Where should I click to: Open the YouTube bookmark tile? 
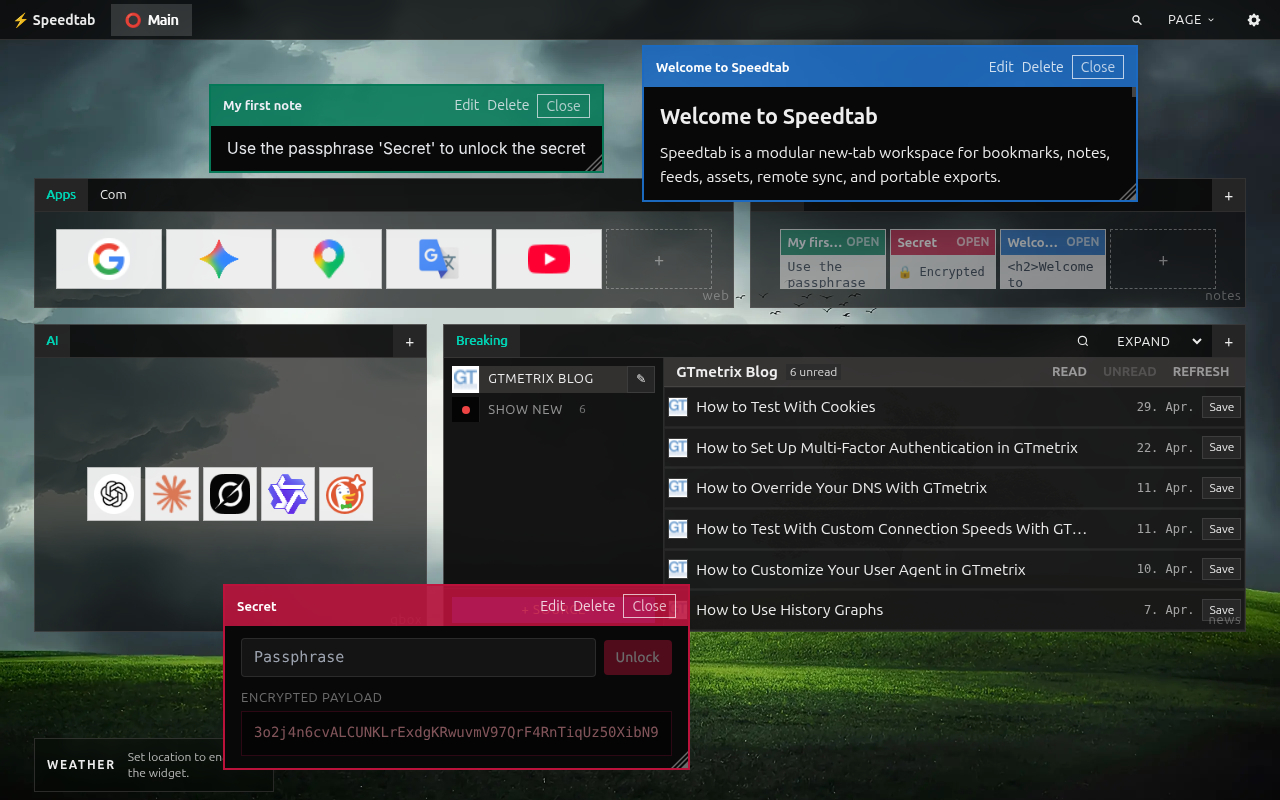(x=549, y=259)
